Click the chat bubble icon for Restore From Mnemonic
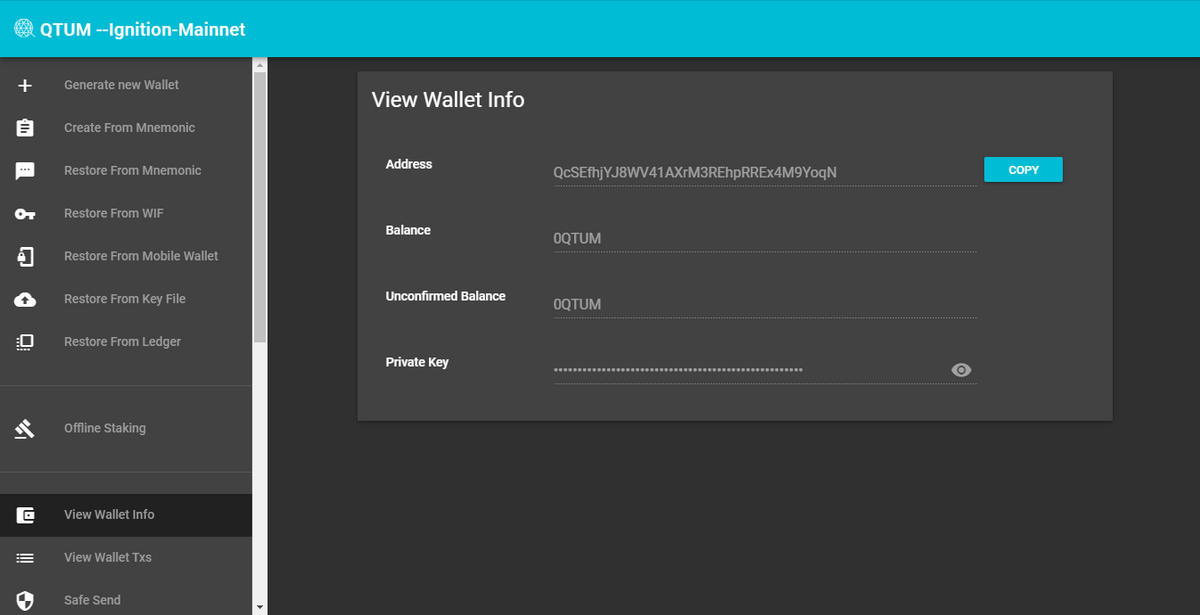This screenshot has height=615, width=1200. (25, 171)
